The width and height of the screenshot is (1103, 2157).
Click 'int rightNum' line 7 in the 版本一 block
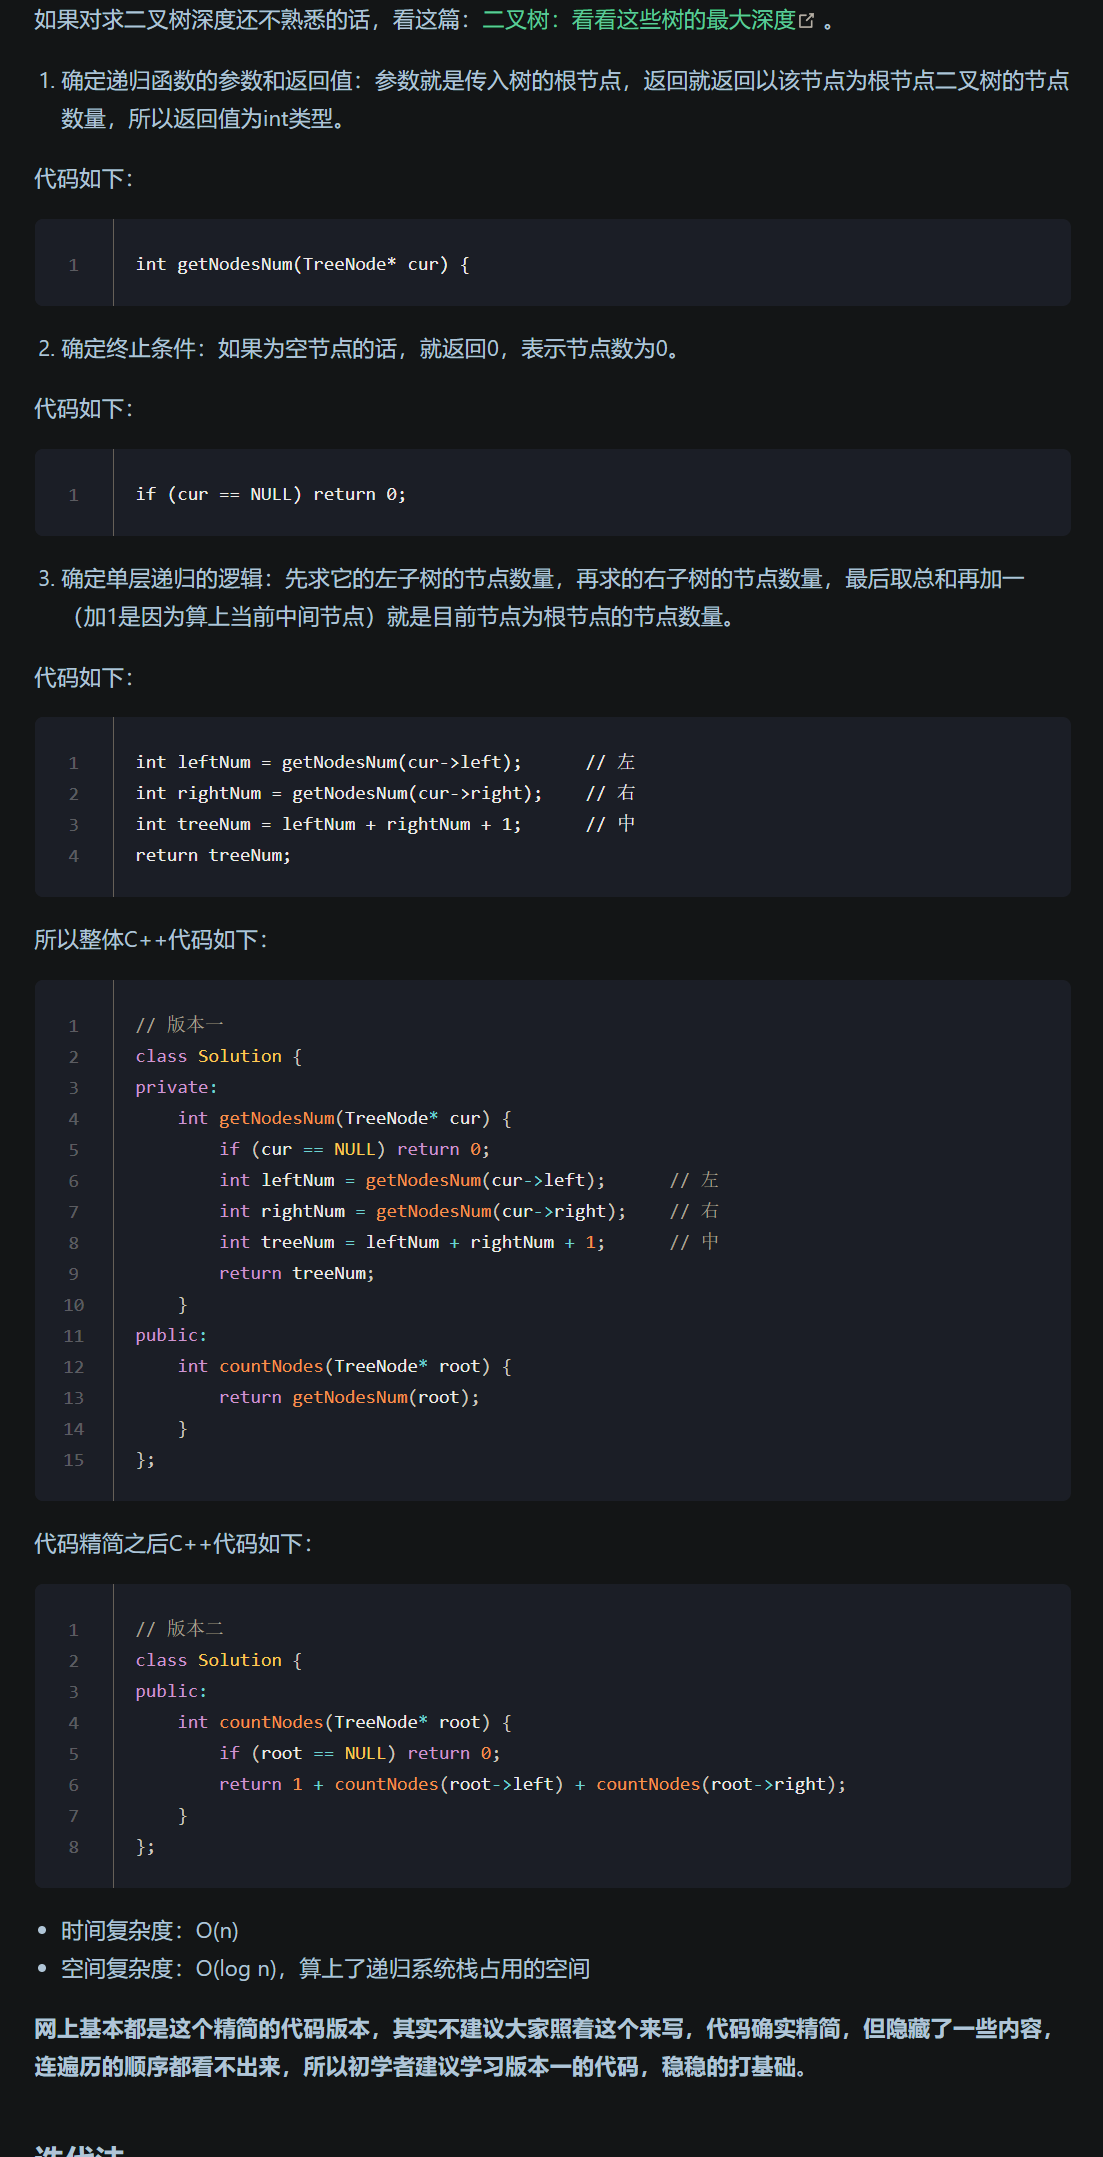coord(423,1211)
